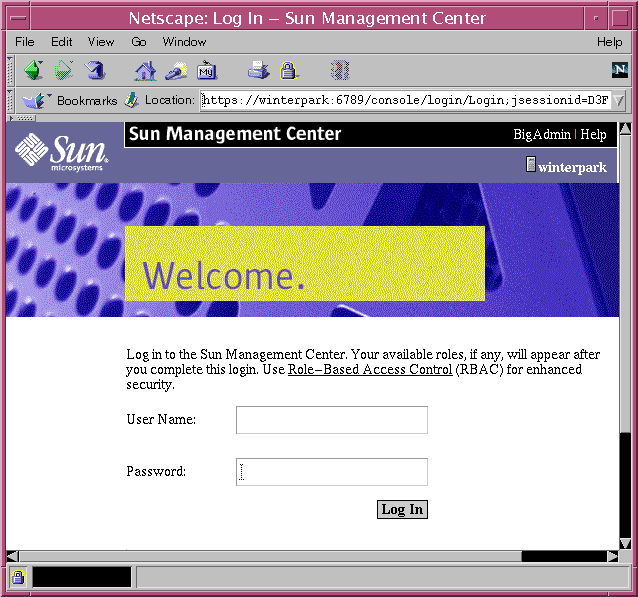Click the Sun Management Center heading
This screenshot has width=638, height=597.
click(235, 134)
